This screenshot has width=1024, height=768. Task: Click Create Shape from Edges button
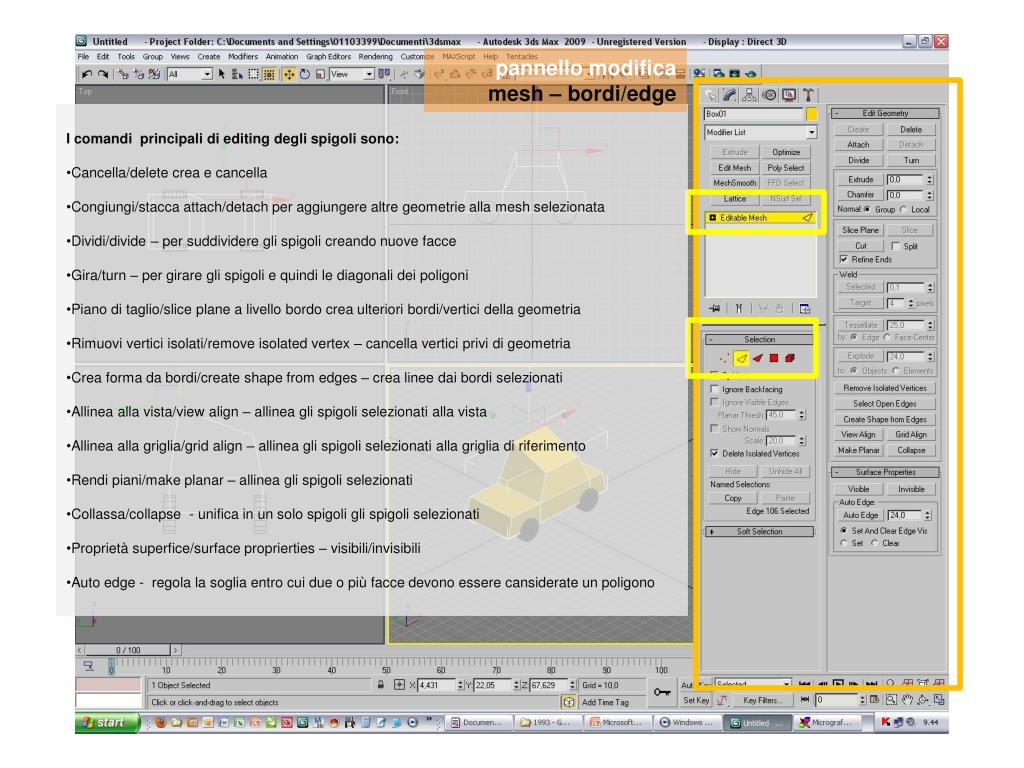885,419
